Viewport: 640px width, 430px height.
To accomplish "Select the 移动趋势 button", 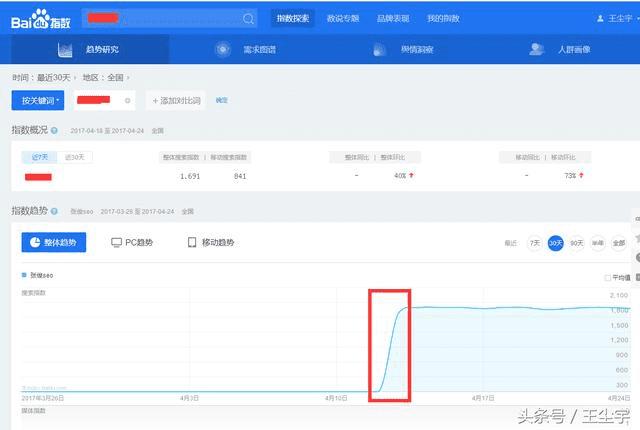I will (211, 242).
